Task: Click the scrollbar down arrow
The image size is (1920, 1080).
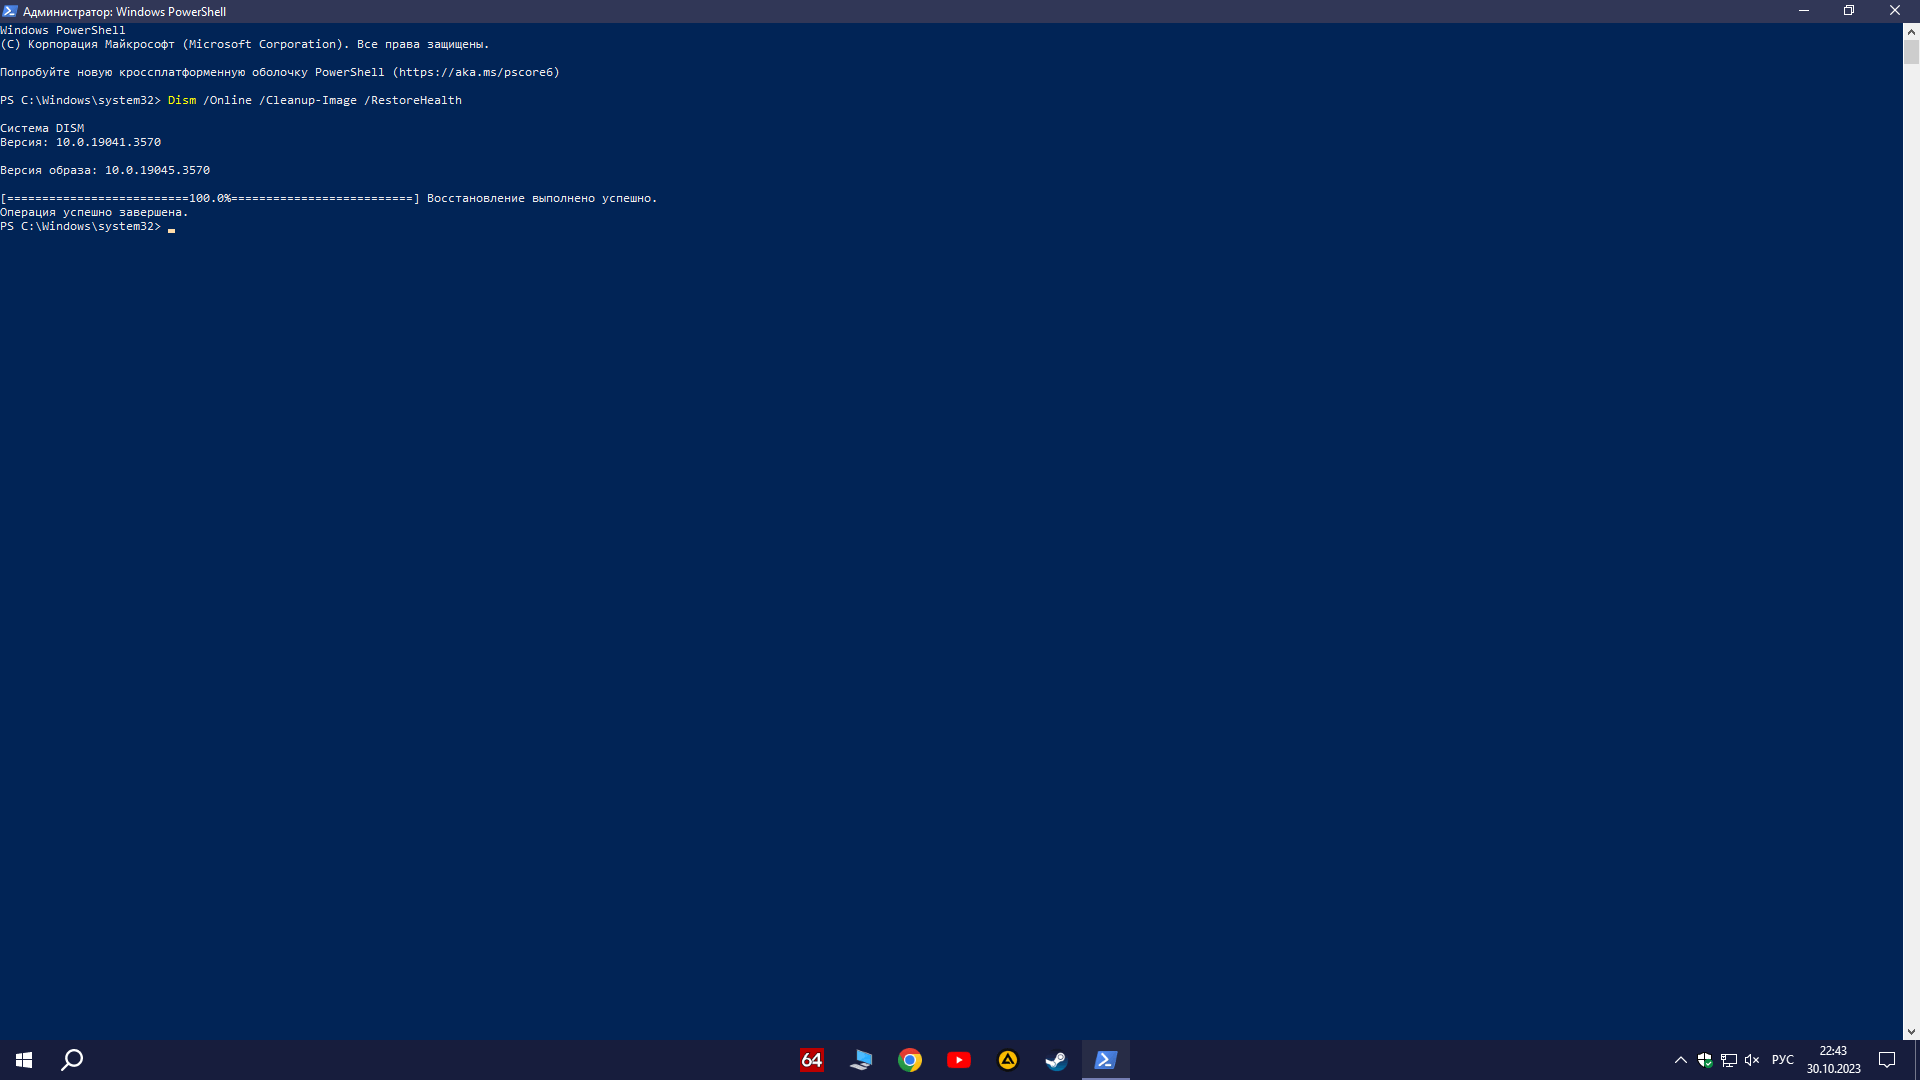Action: coord(1911,1032)
